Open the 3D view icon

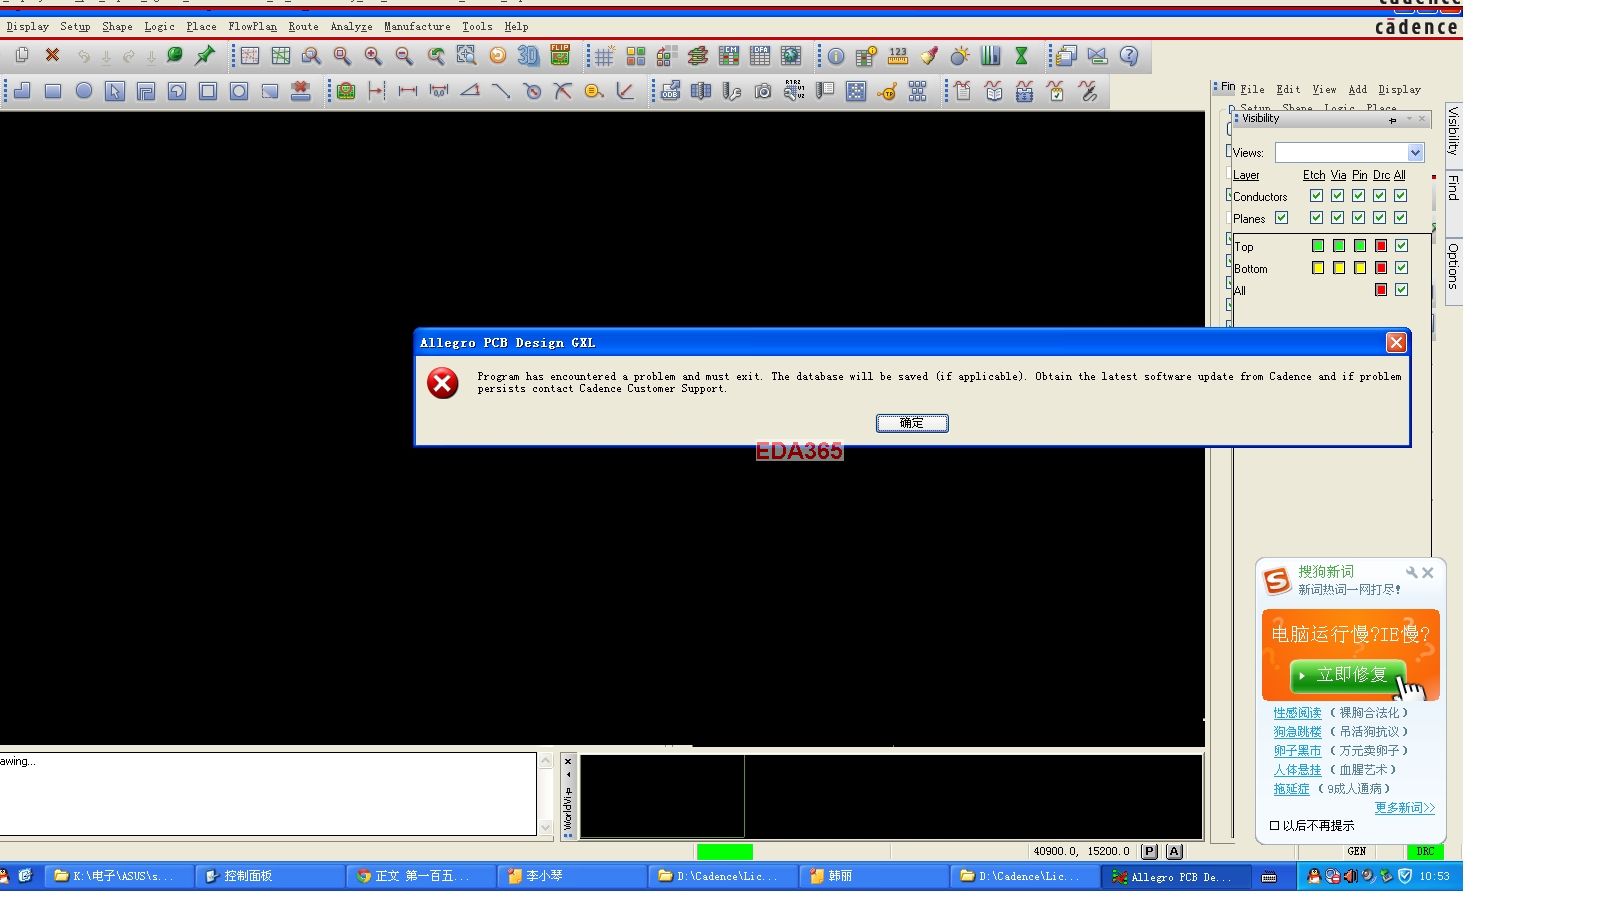(x=528, y=56)
